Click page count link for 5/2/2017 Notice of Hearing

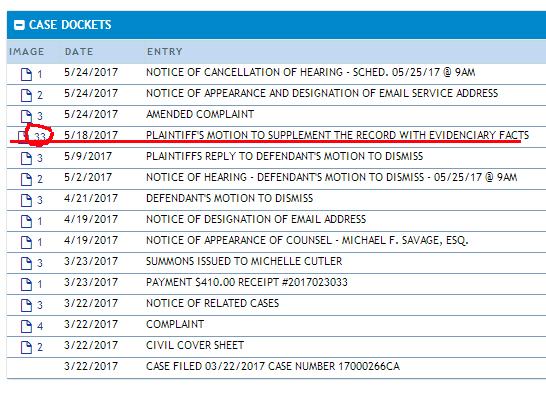tap(40, 179)
